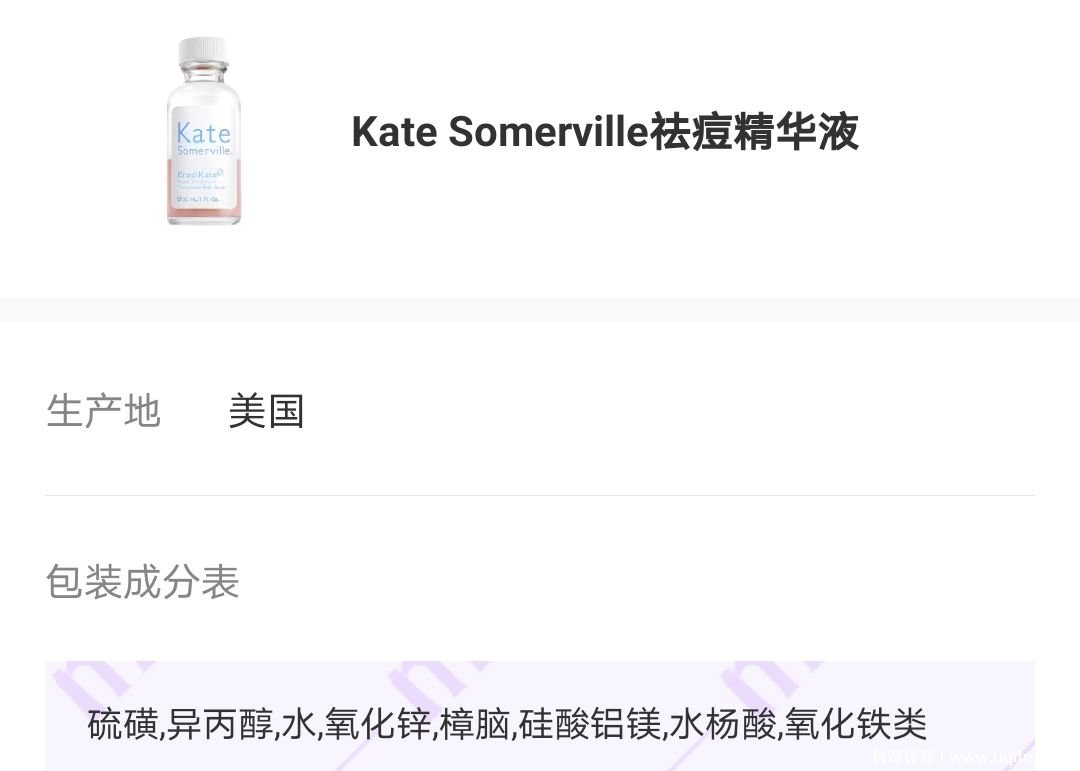The image size is (1080, 771).
Task: Click the EradiKate text on bottle label
Action: click(x=200, y=174)
